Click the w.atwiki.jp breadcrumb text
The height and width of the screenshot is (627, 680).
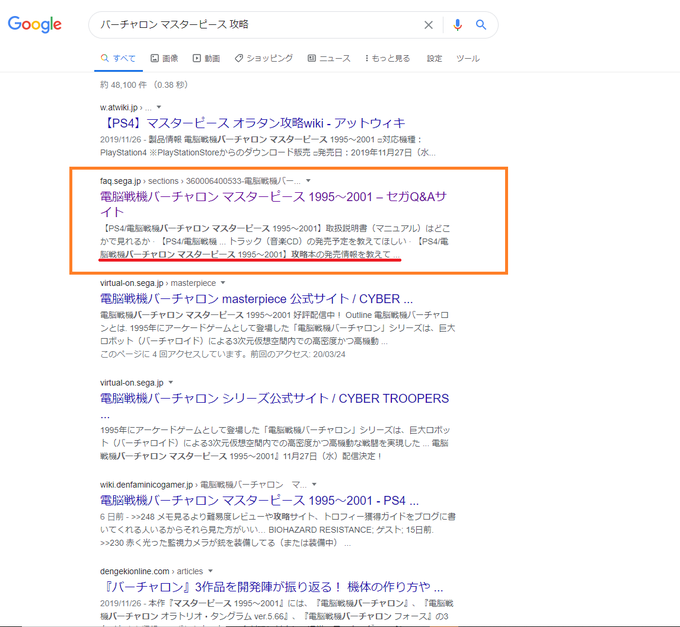[x=126, y=107]
